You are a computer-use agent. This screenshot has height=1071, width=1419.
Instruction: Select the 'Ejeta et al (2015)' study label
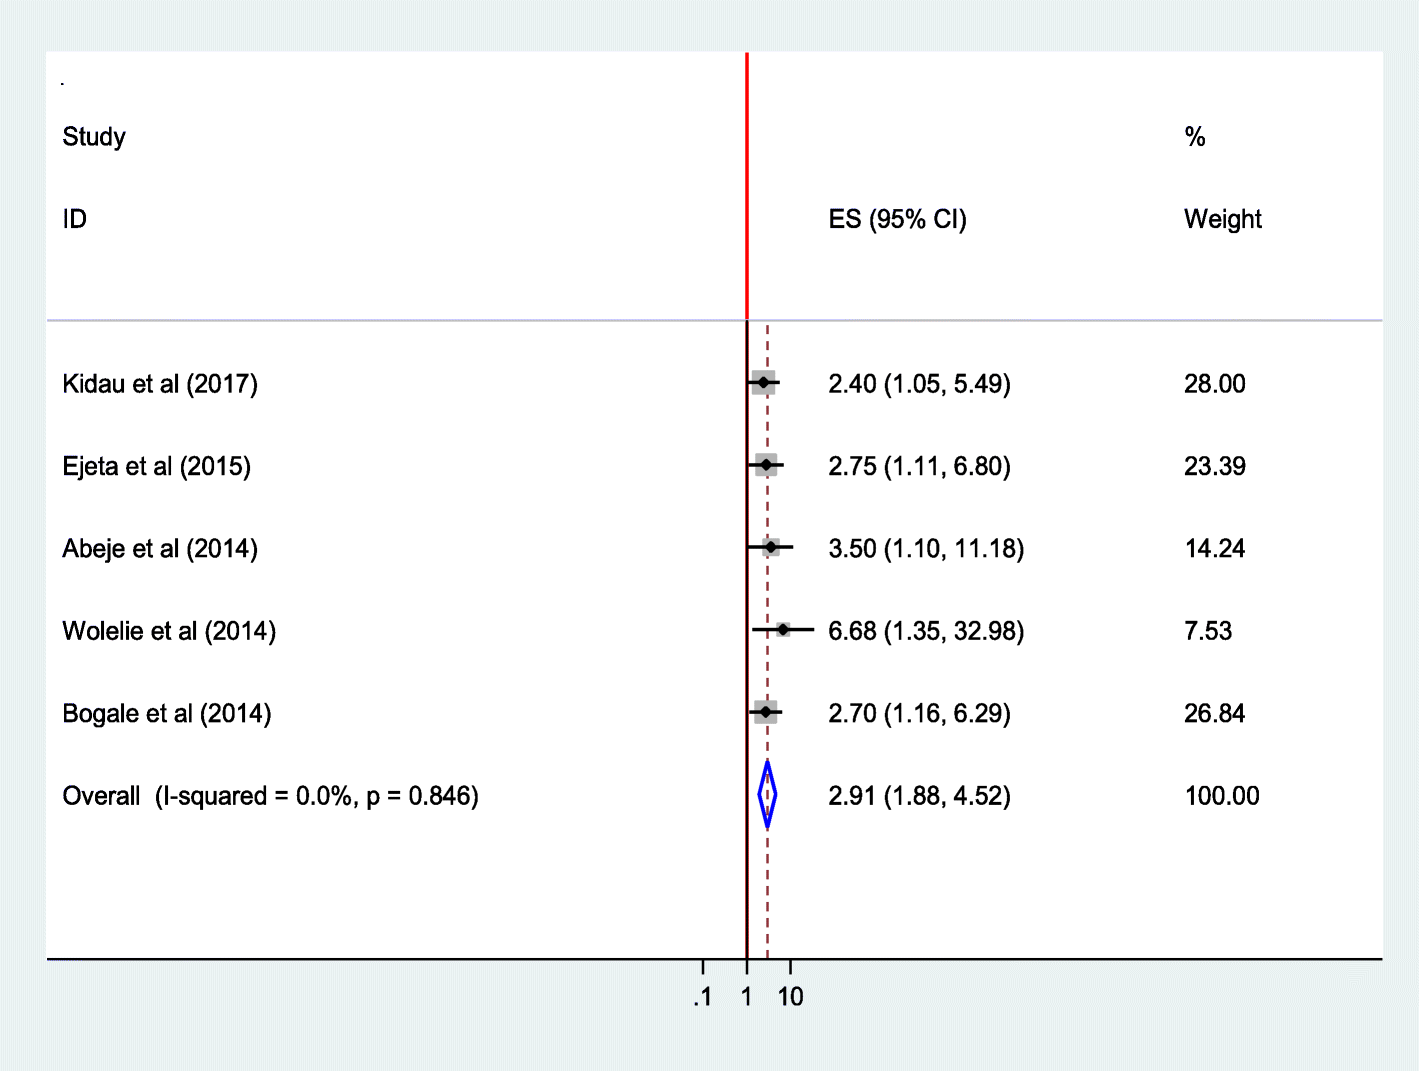[156, 466]
